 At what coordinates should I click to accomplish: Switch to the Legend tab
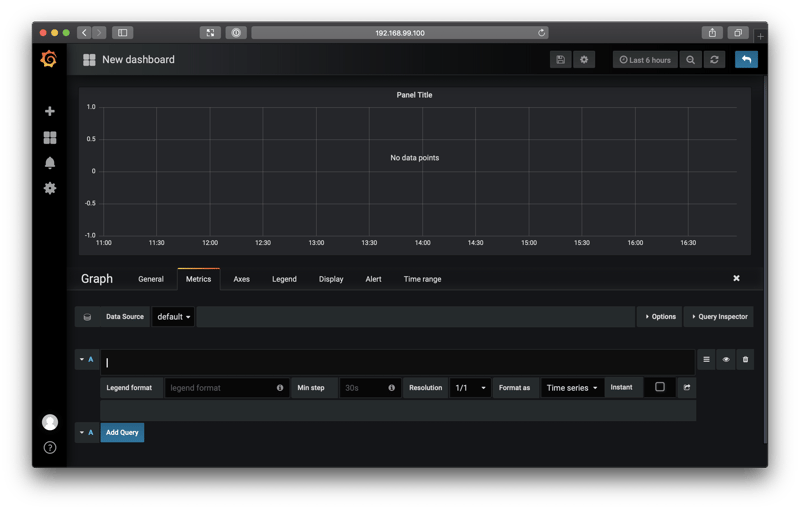tap(284, 279)
